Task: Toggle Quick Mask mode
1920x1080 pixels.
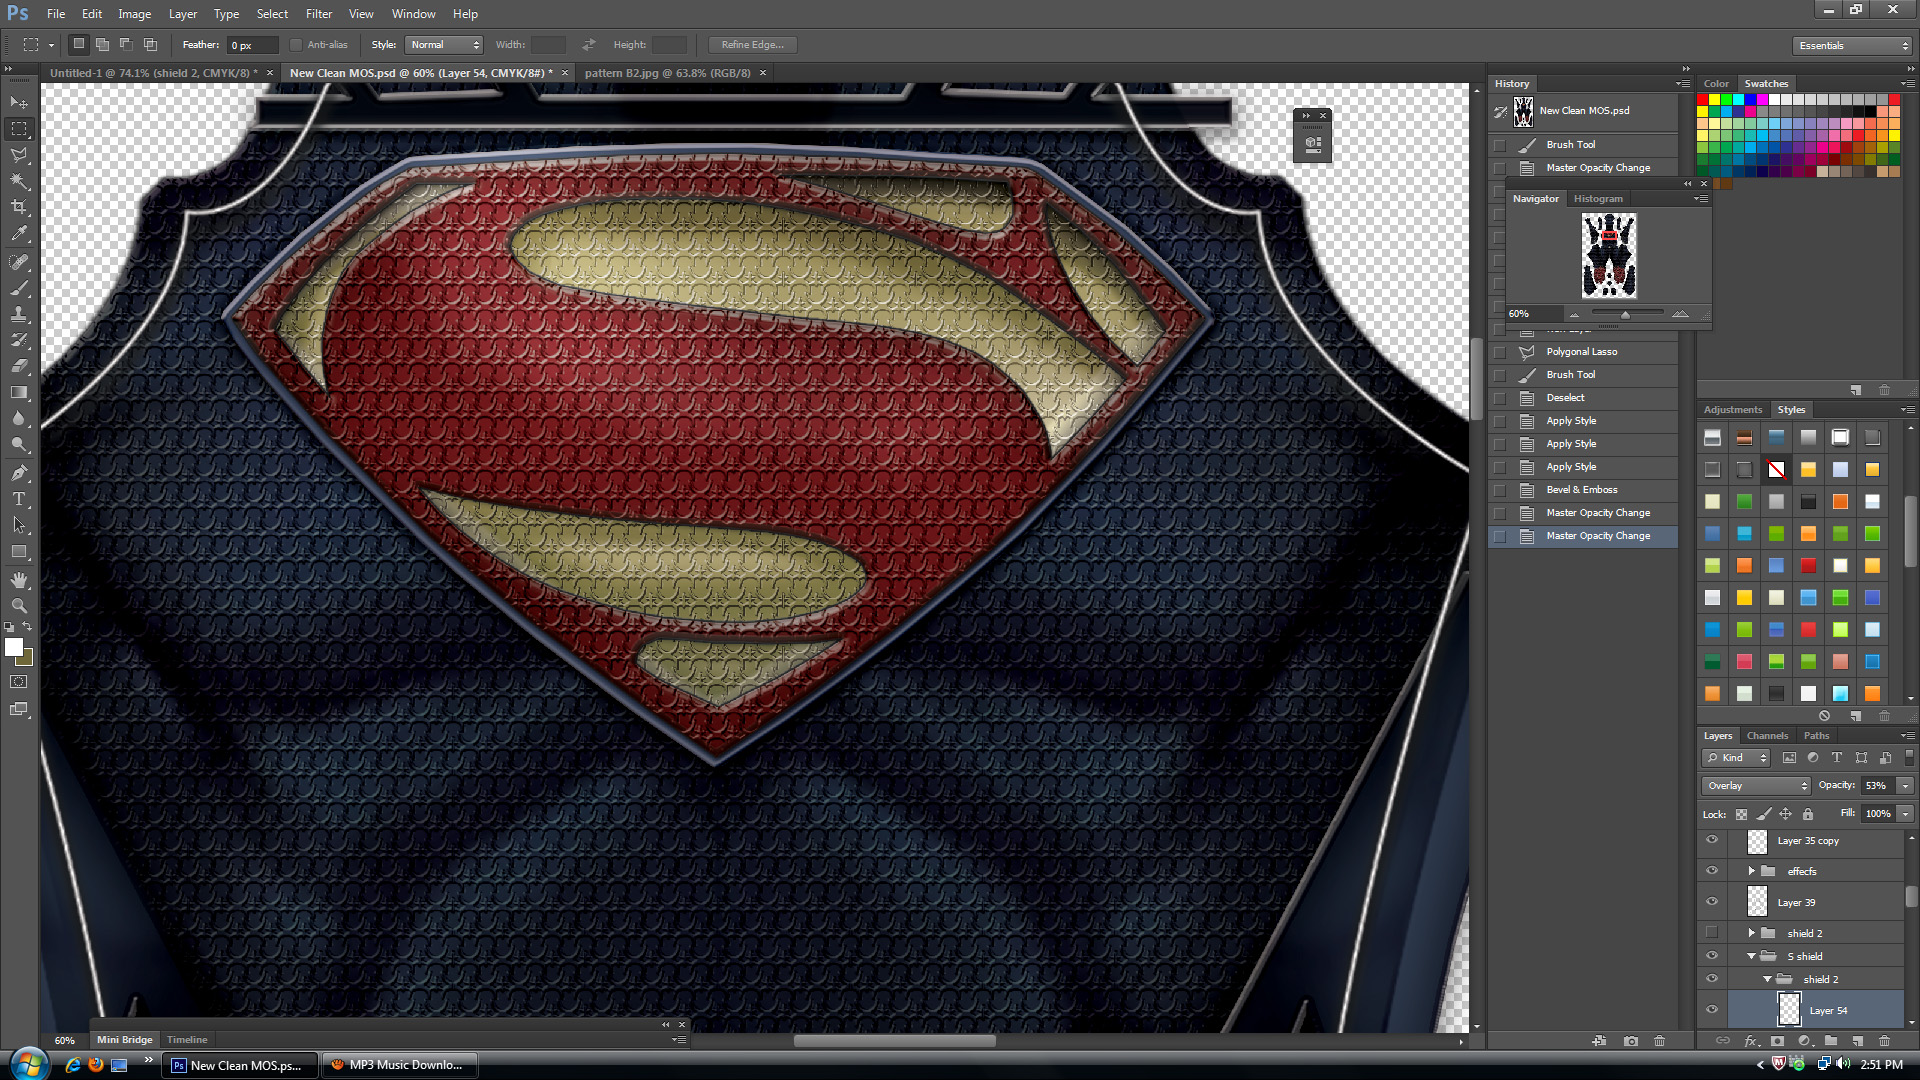Action: [x=19, y=682]
